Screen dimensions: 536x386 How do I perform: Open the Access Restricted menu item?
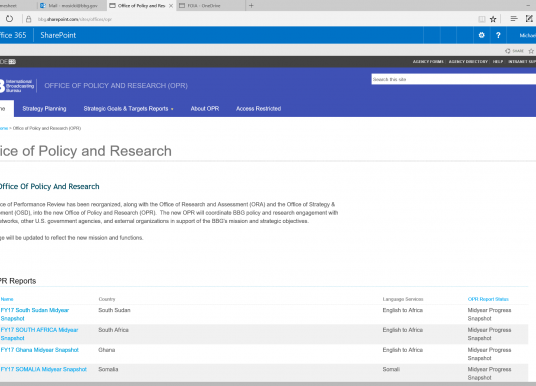[x=258, y=109]
